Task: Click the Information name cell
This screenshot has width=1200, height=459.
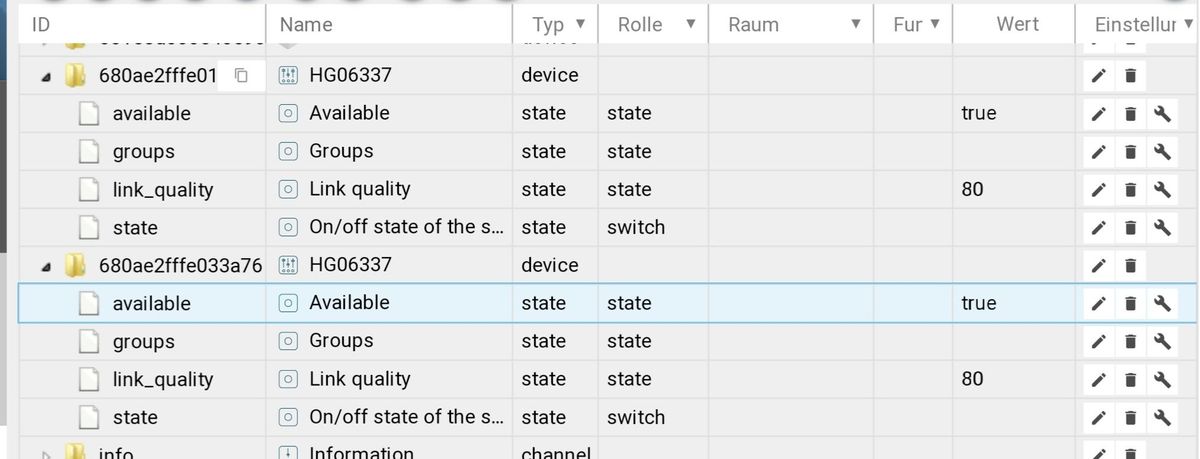Action: 361,452
